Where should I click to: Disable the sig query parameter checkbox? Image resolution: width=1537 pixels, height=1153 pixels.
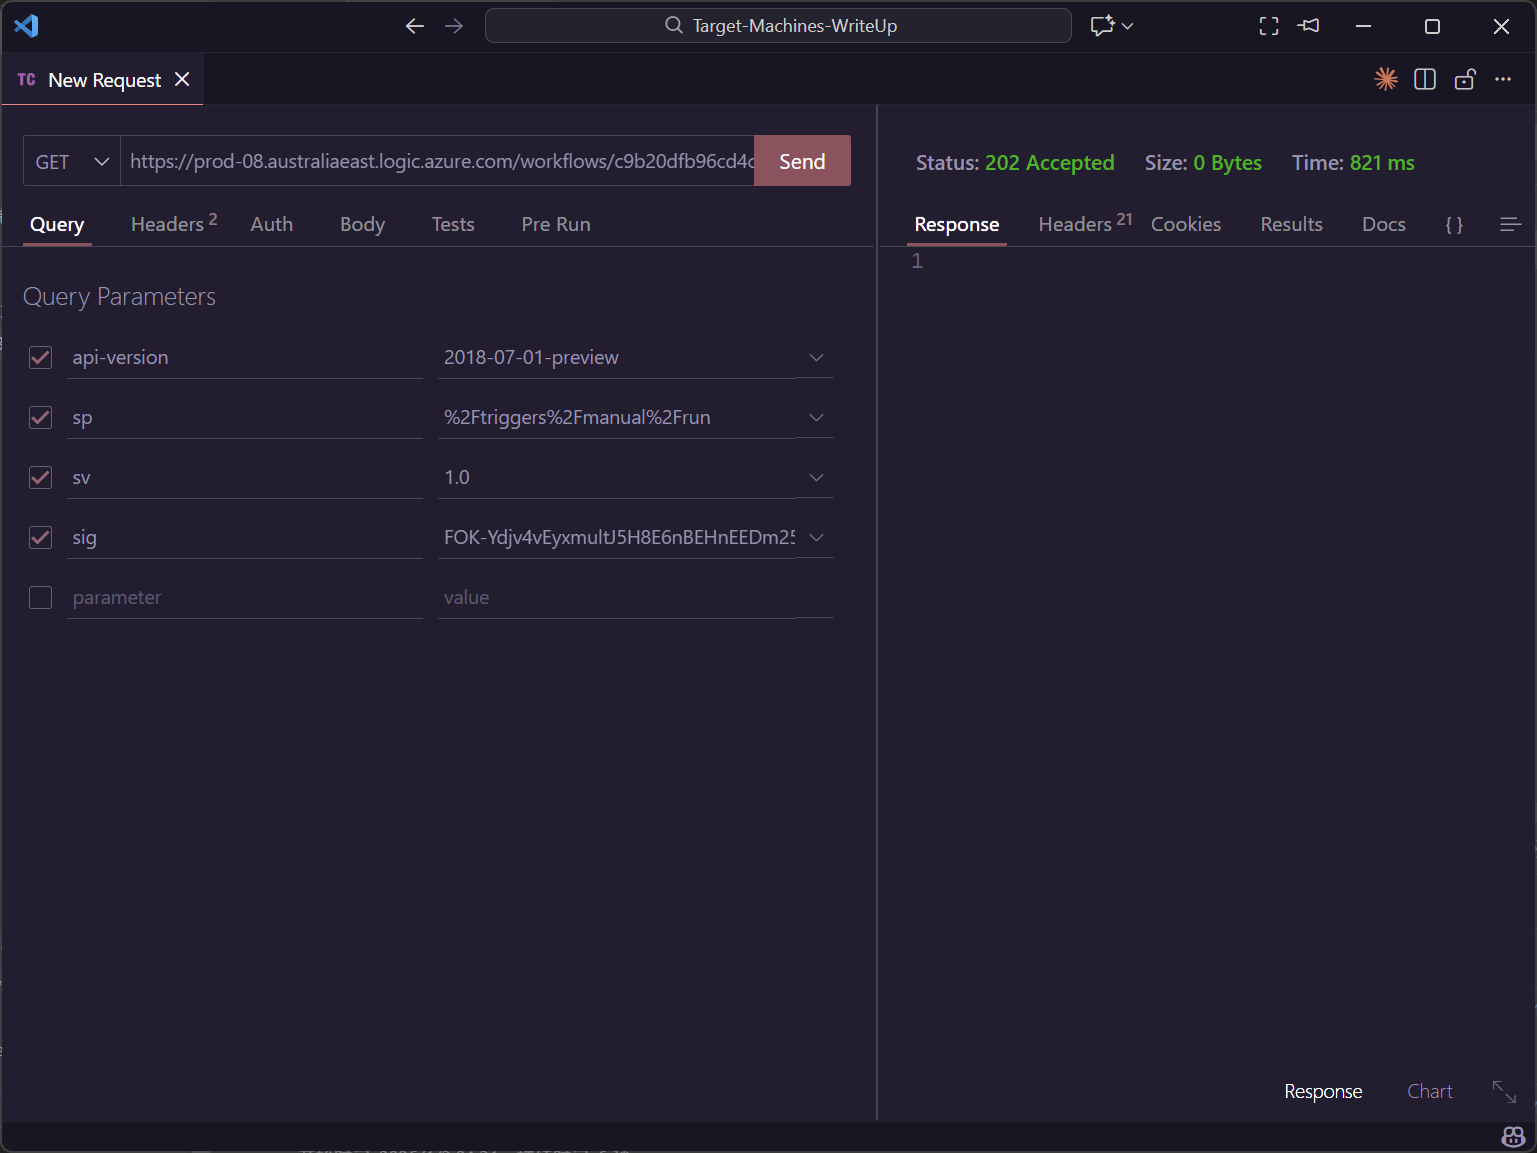[40, 538]
